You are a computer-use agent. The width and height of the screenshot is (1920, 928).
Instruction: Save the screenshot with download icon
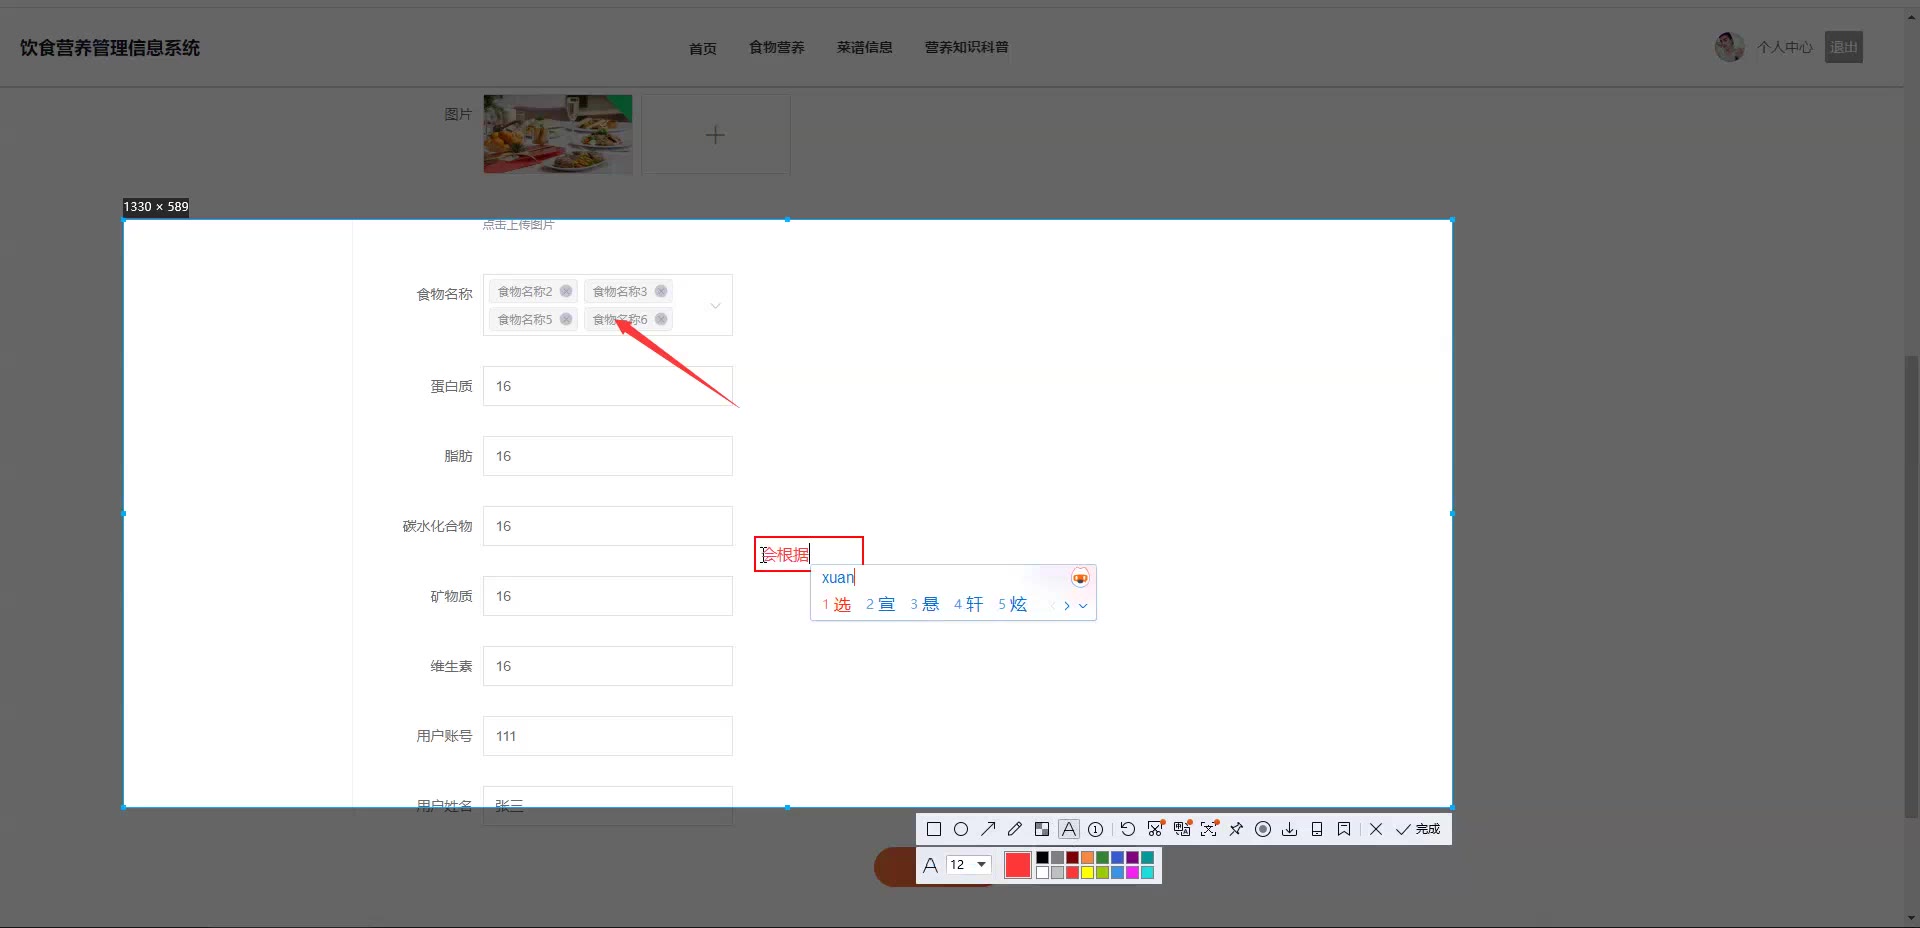coord(1290,829)
